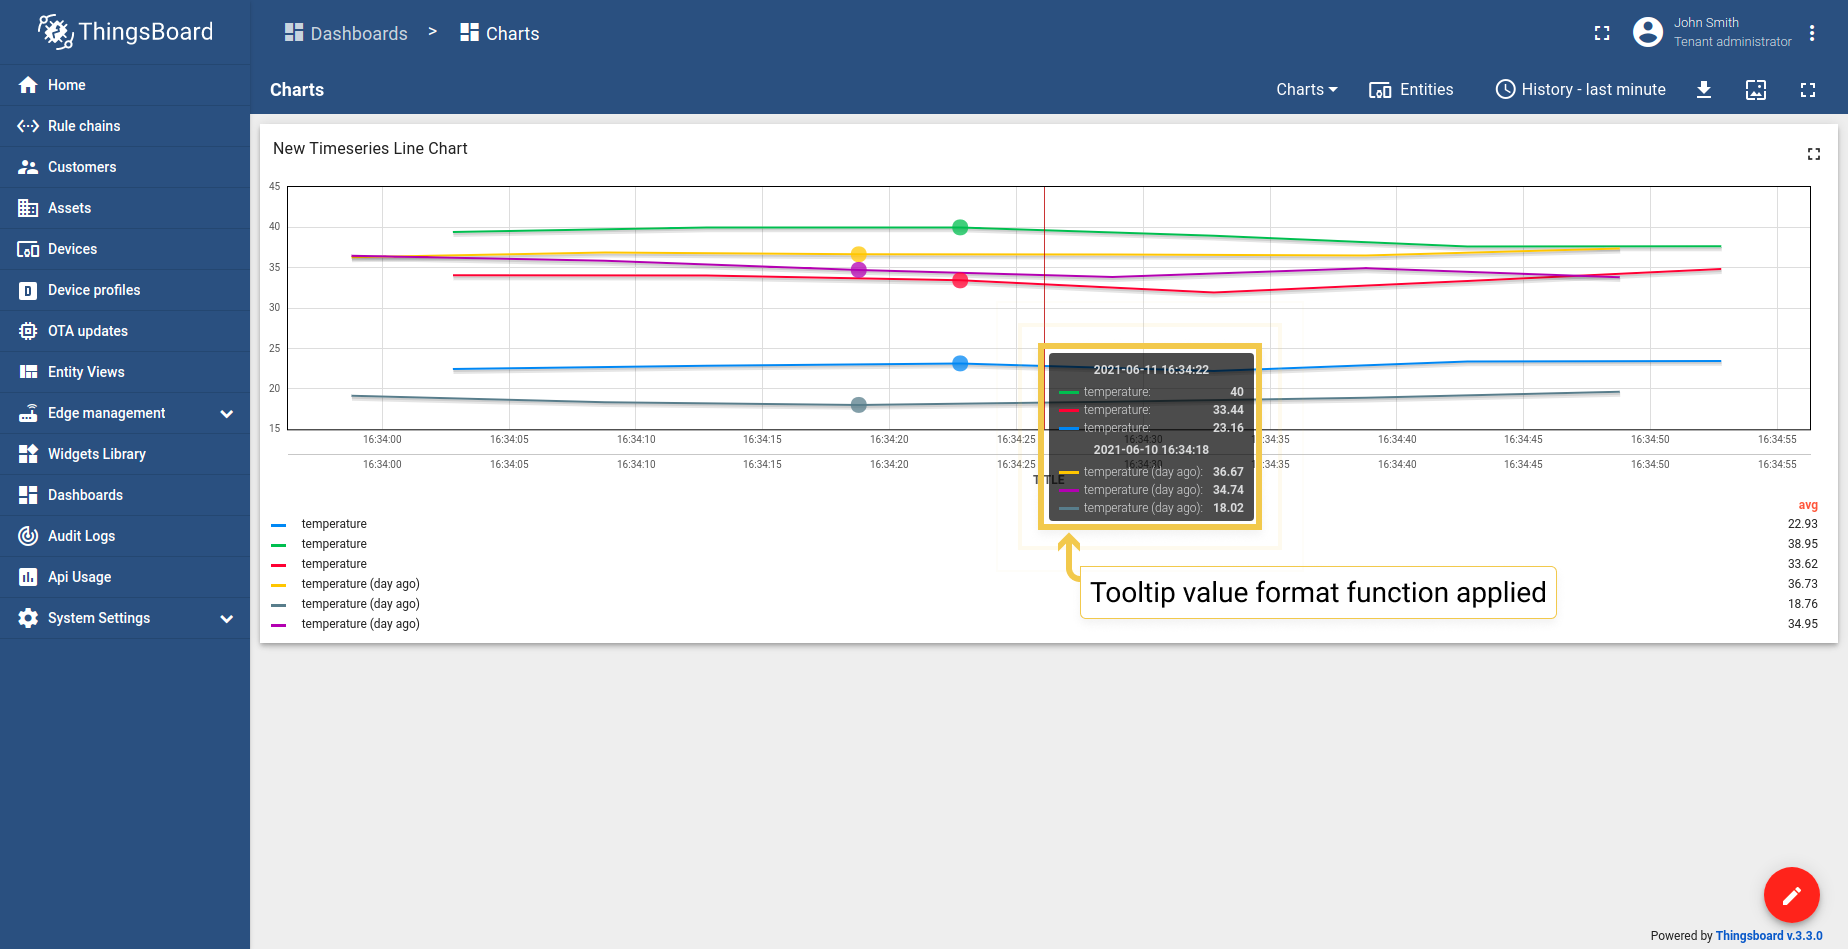
Task: Open the Entities selector button
Action: 1411,90
